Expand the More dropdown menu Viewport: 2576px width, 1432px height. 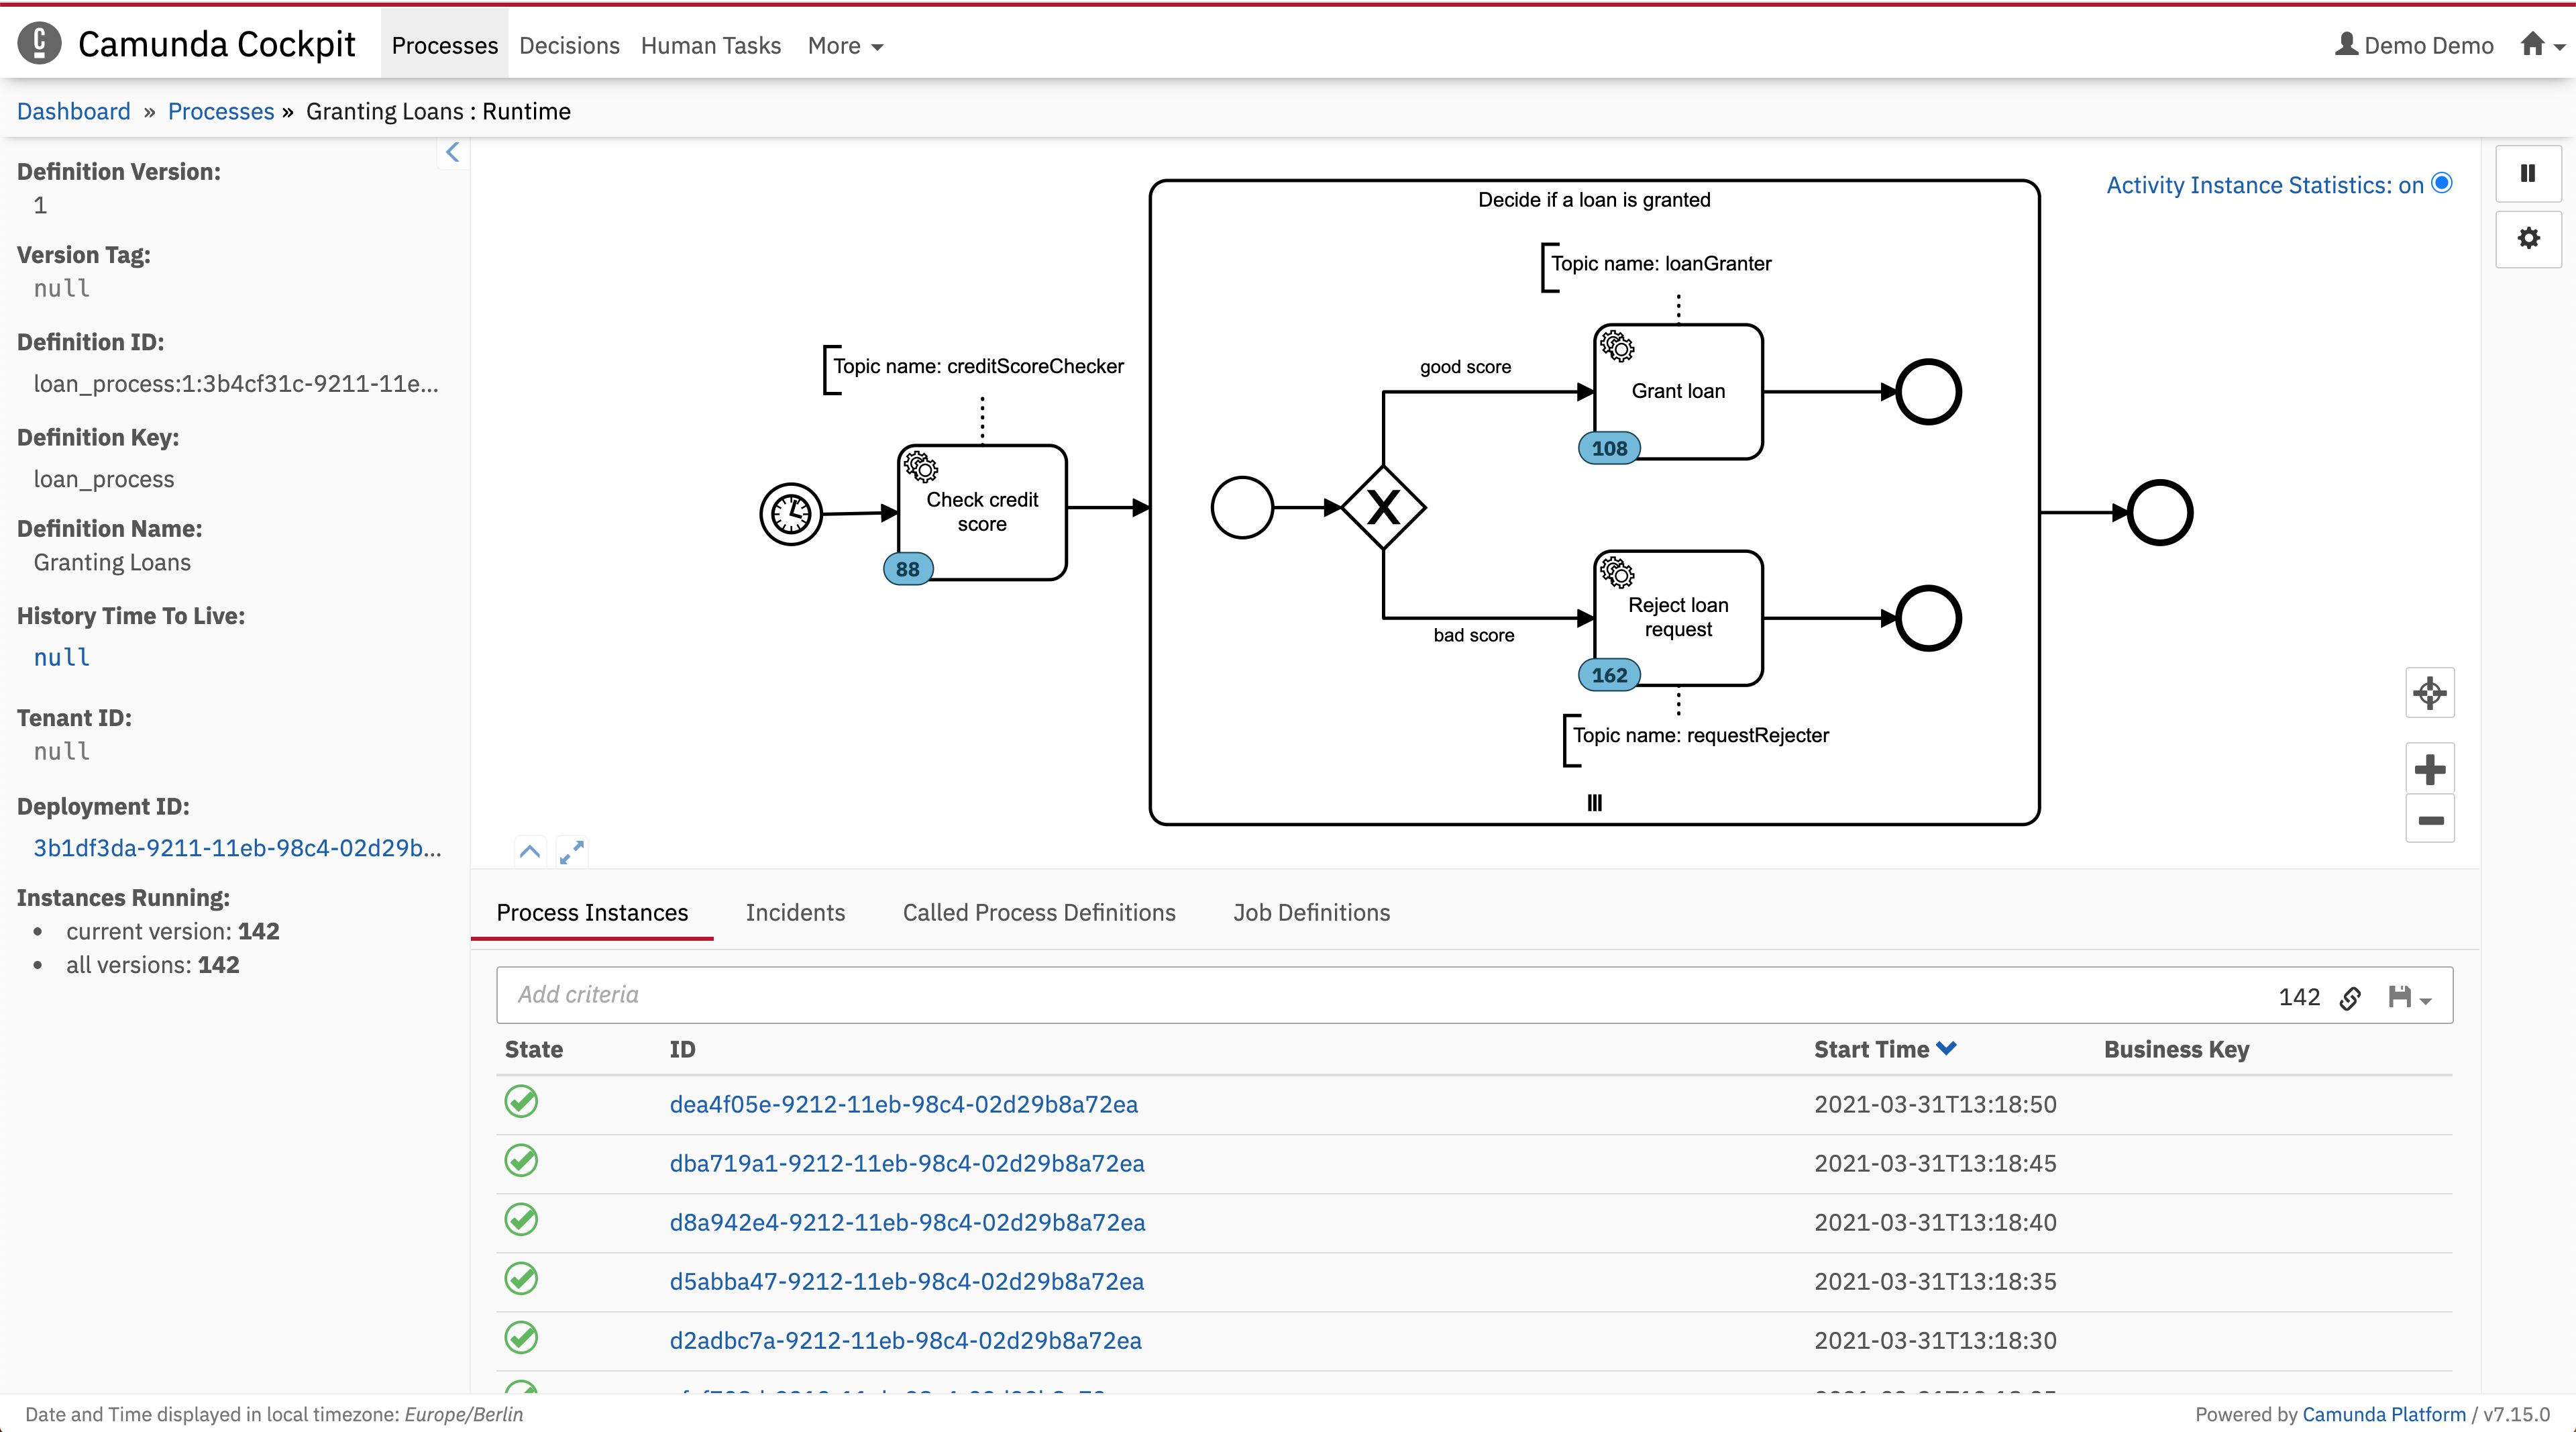[x=845, y=45]
